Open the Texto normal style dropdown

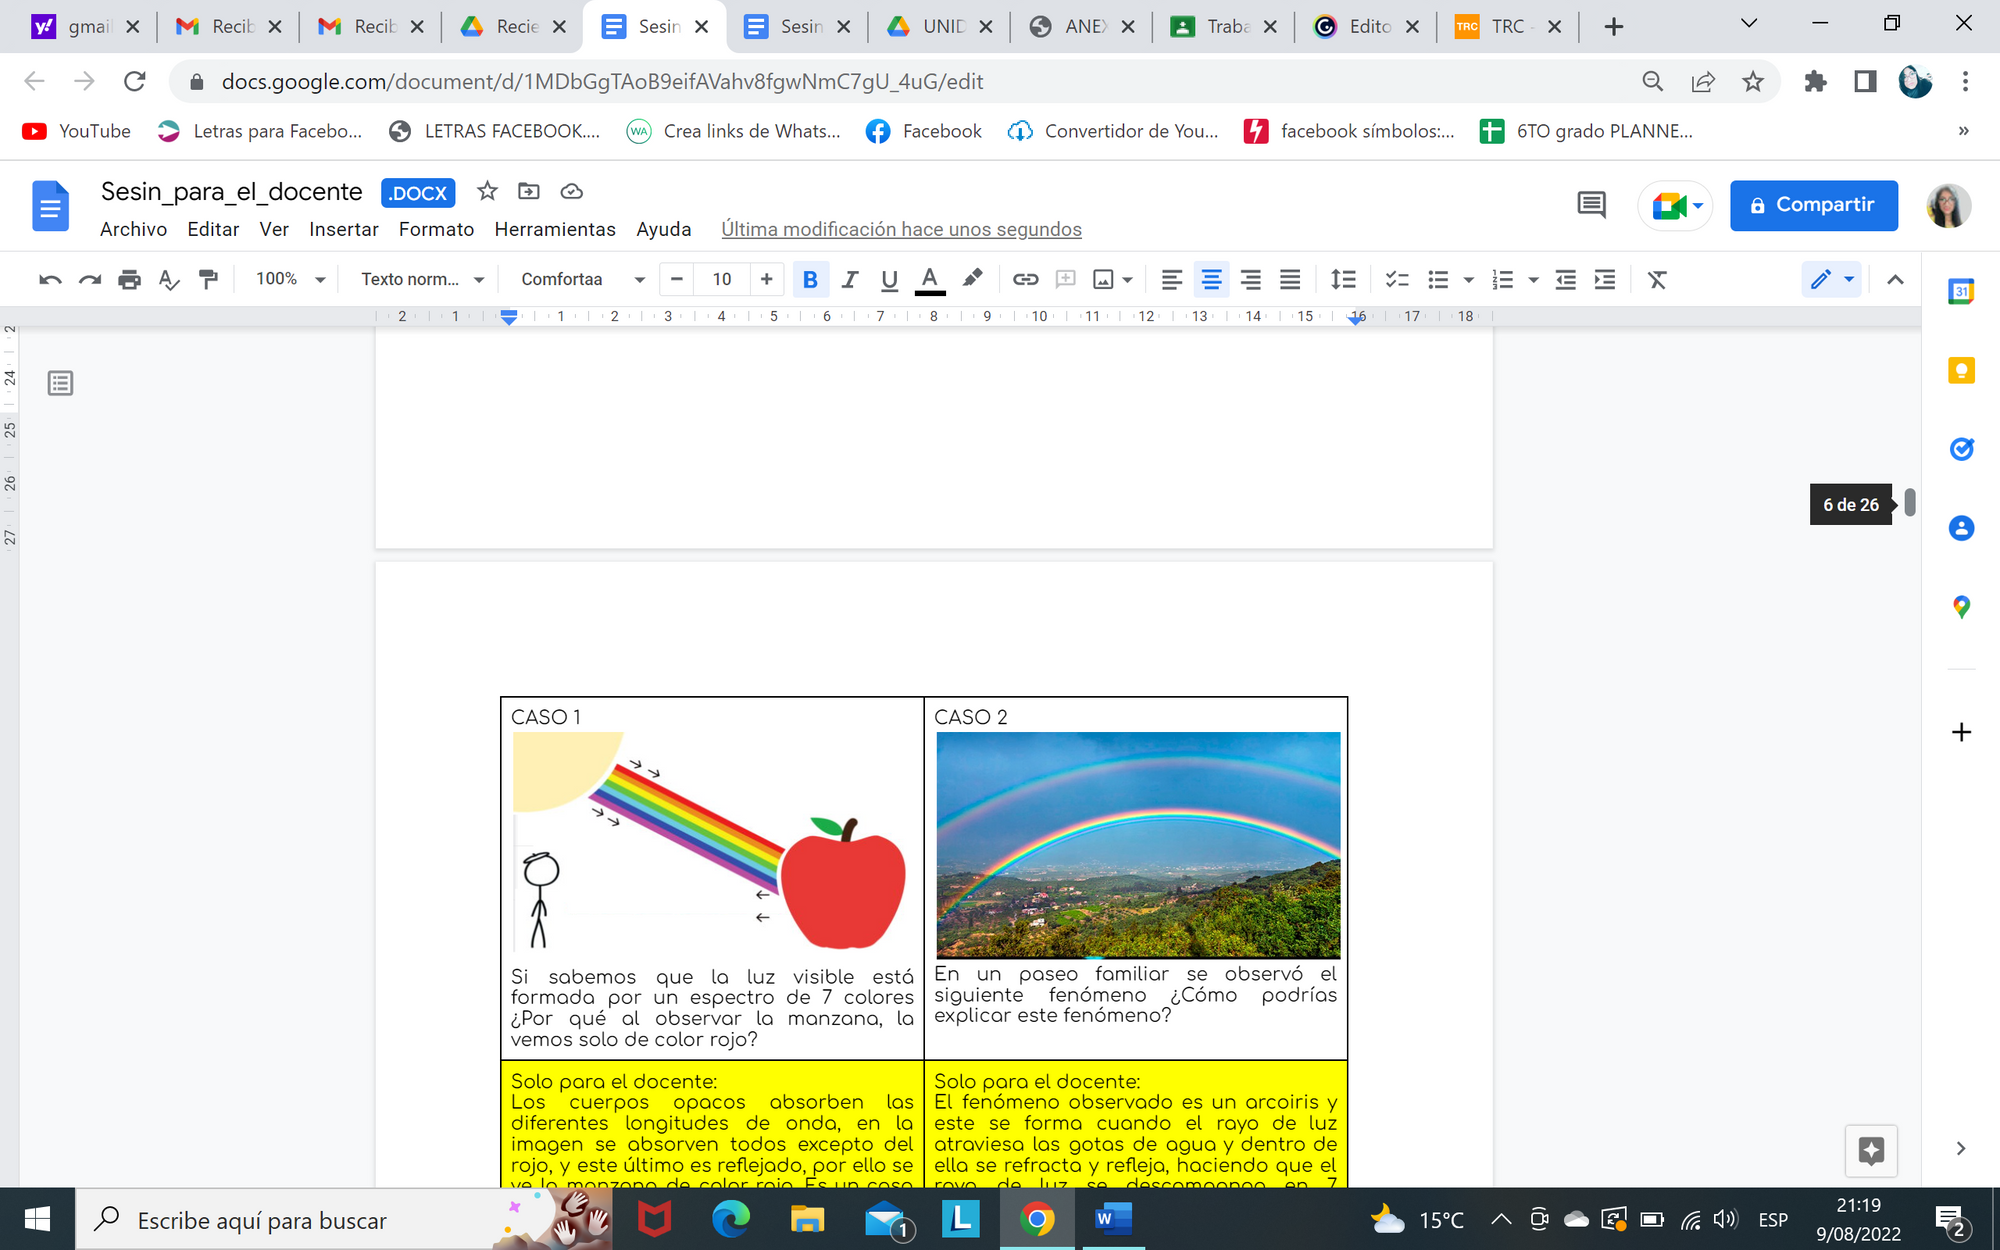pos(422,280)
